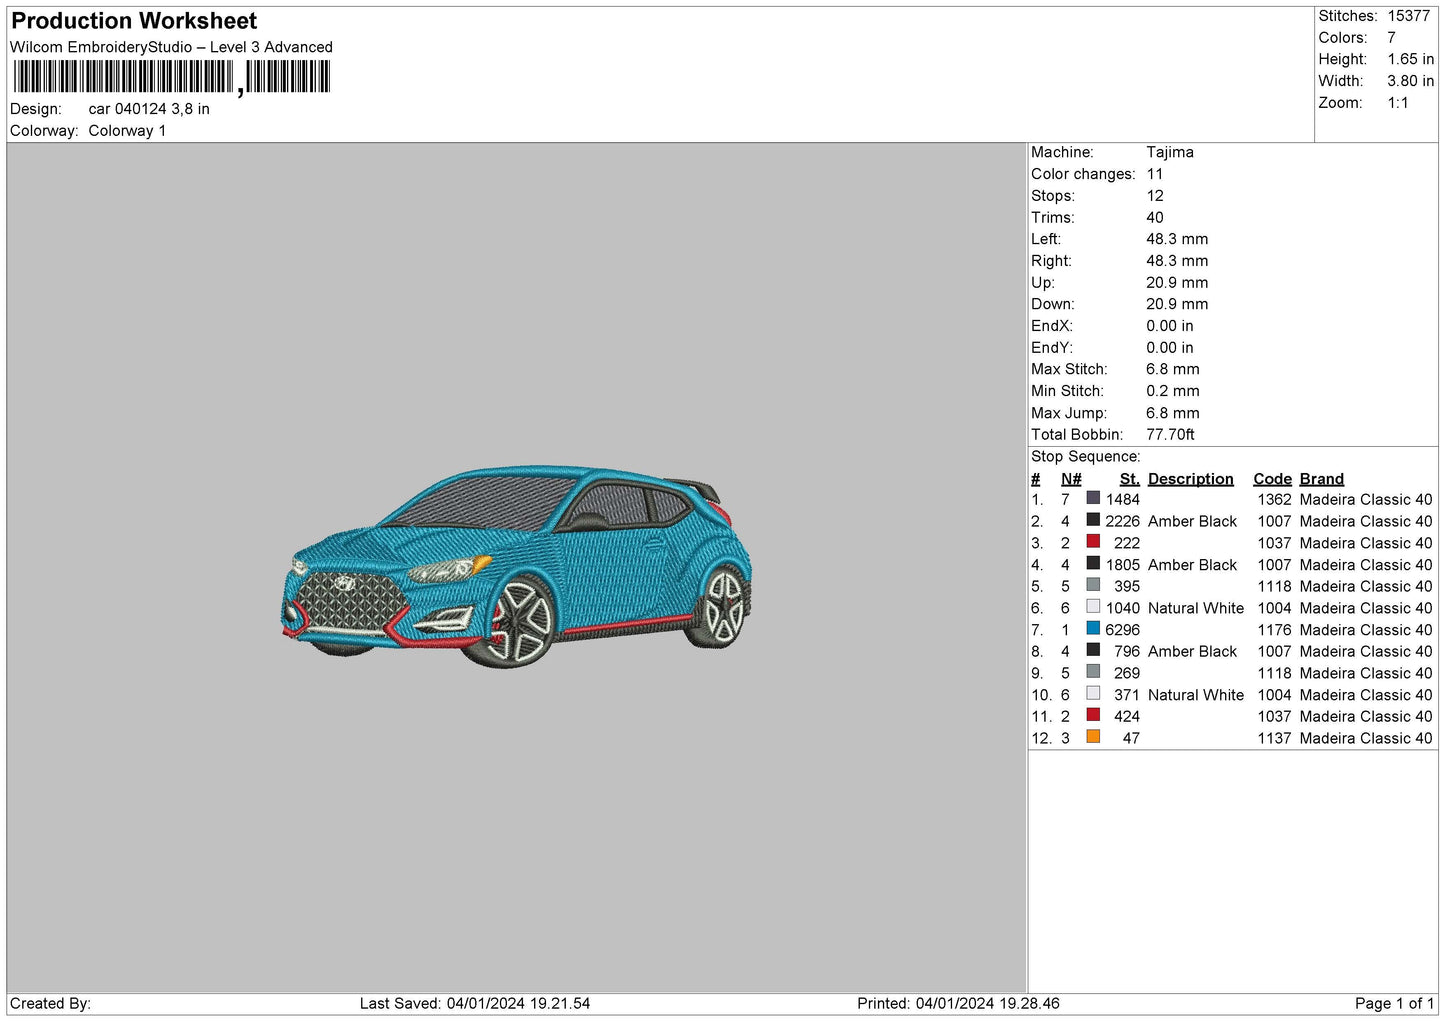Select the blue swatch beside stitch count 6296
Screen dimensions: 1445x1021
coord(1093,628)
